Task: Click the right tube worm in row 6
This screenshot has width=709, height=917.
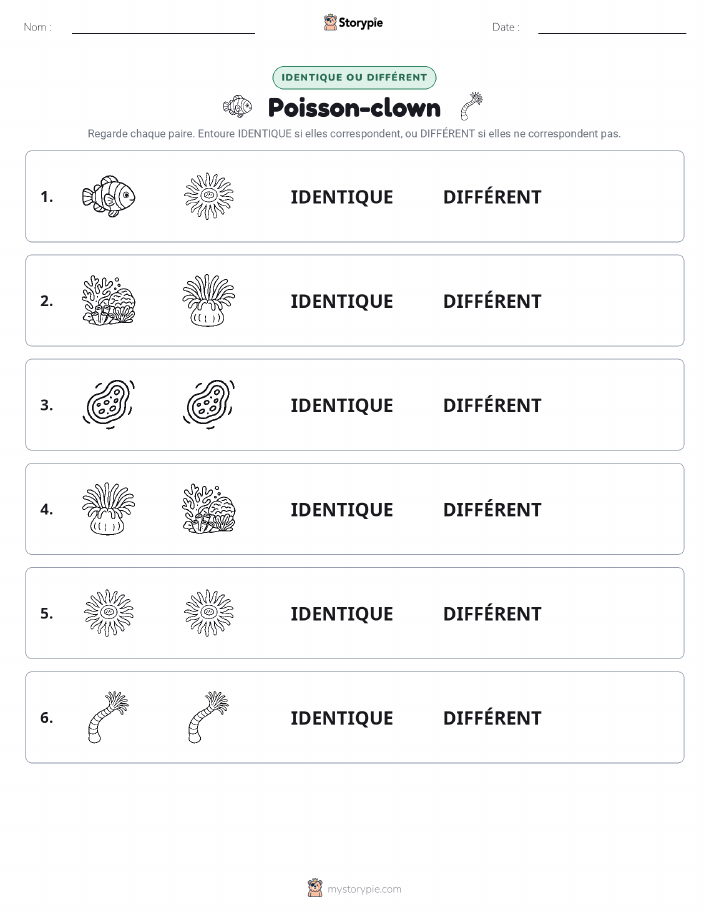Action: click(x=208, y=717)
